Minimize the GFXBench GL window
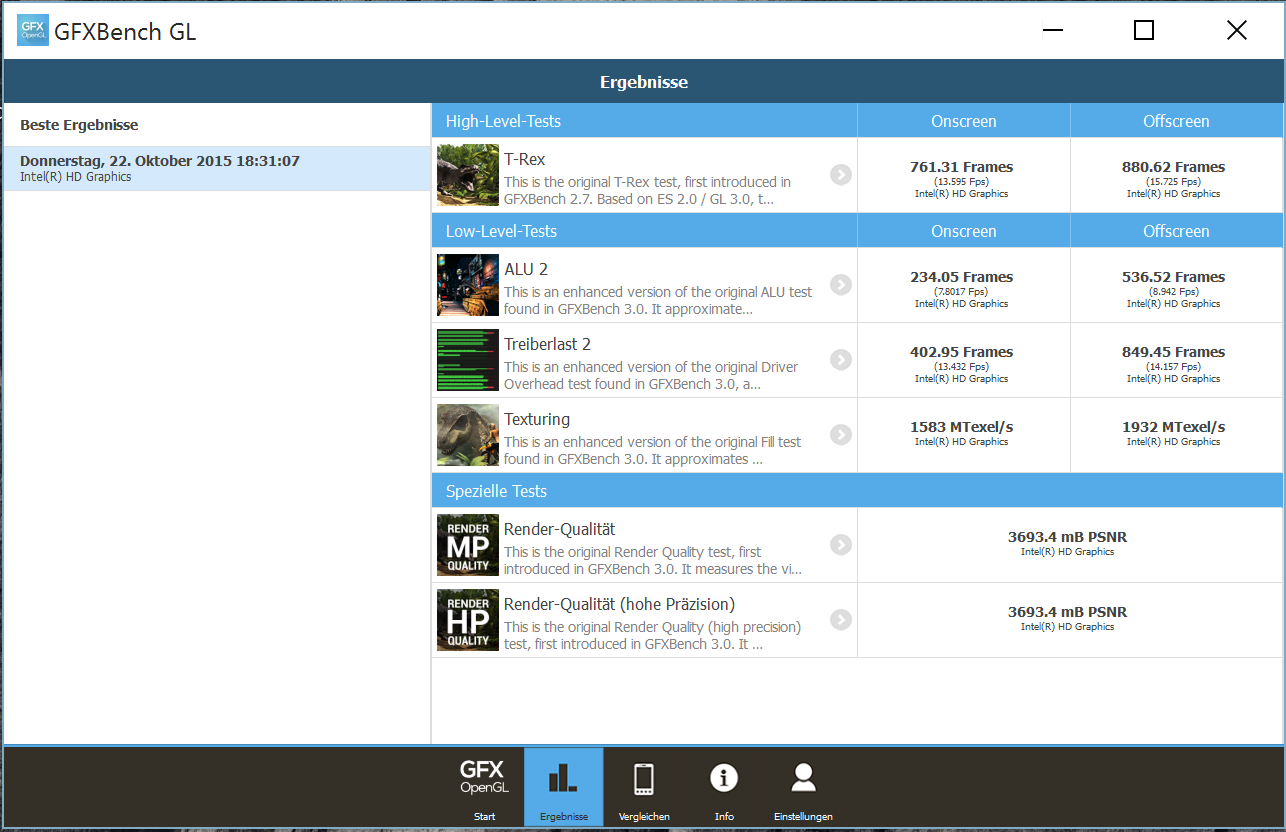 pos(1052,30)
